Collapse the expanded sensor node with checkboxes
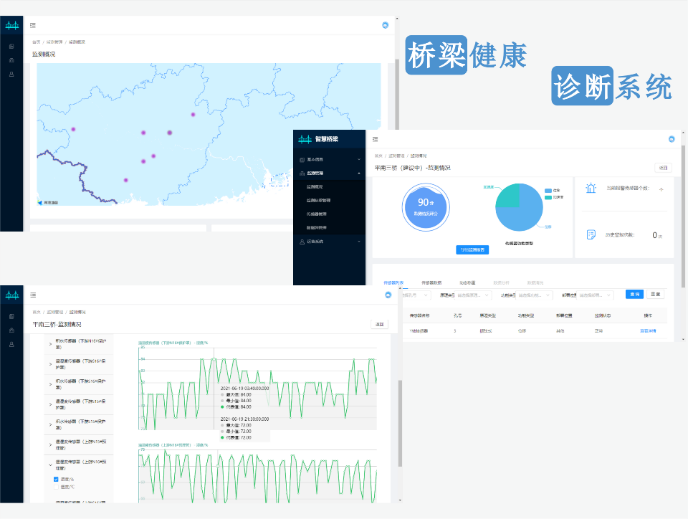The width and height of the screenshot is (688, 519). click(50, 465)
